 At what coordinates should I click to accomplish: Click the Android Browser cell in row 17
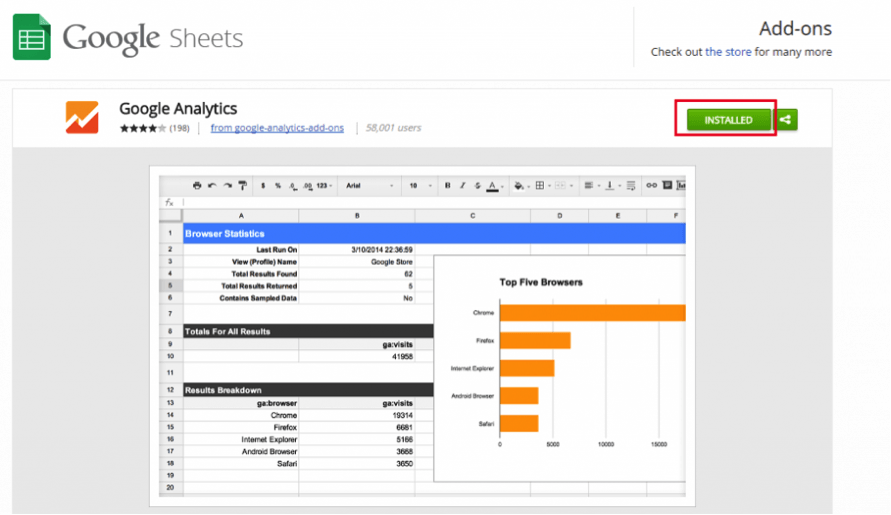[241, 451]
